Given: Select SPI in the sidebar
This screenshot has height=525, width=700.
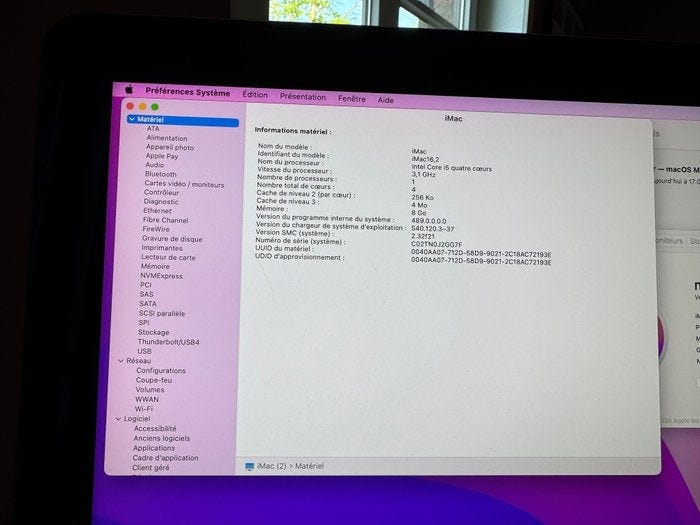Looking at the screenshot, I should 144,322.
